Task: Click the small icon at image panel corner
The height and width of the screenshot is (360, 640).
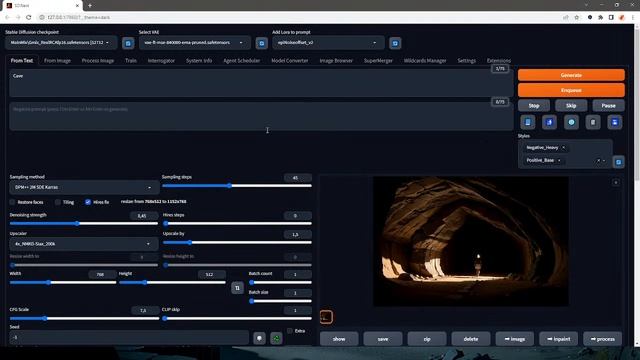Action: click(x=616, y=182)
